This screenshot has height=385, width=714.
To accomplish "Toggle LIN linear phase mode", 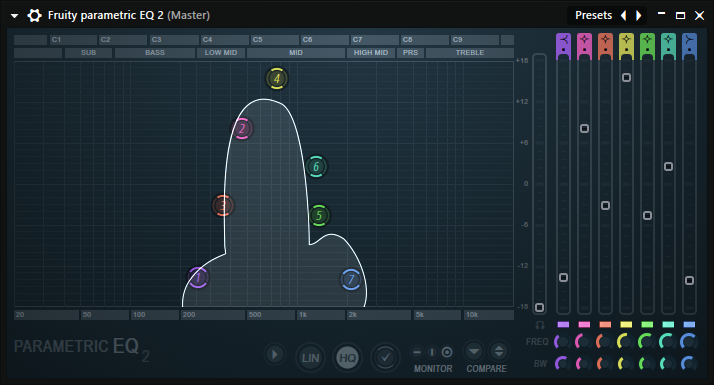I will pos(311,358).
